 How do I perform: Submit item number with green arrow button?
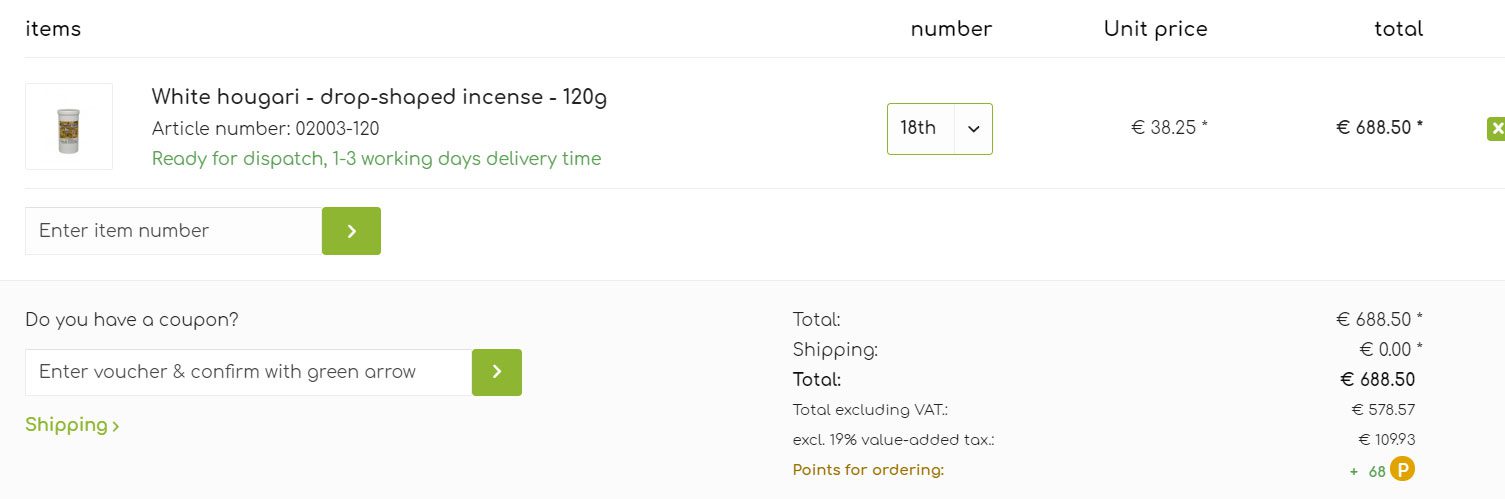[x=351, y=231]
